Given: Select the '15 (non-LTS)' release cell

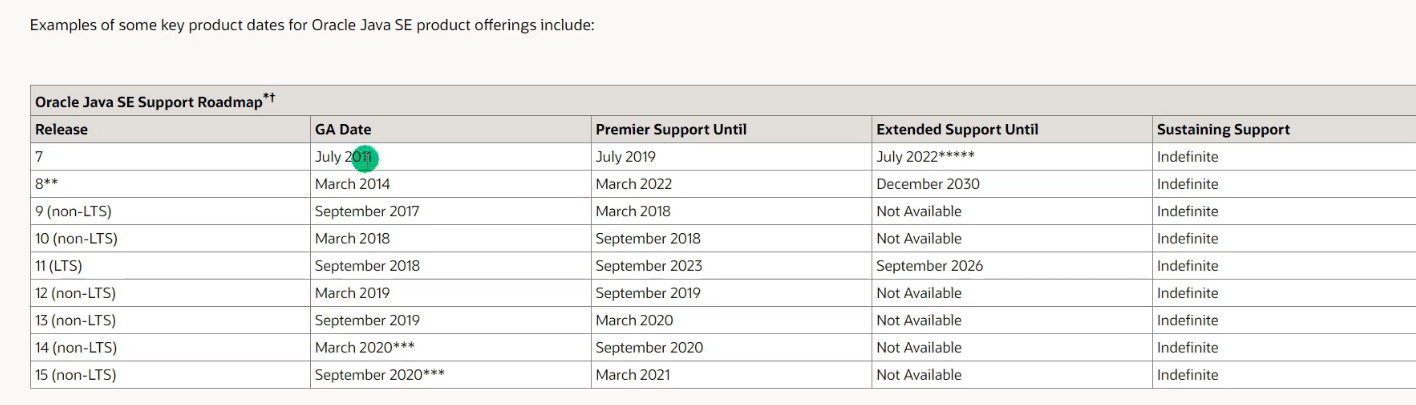Looking at the screenshot, I should (x=75, y=375).
